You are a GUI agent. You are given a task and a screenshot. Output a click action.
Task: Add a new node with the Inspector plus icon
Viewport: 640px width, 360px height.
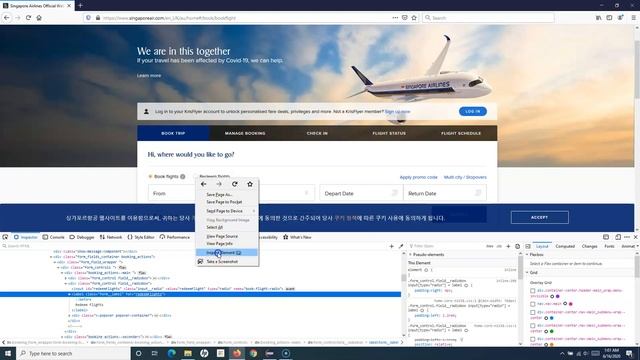(391, 246)
